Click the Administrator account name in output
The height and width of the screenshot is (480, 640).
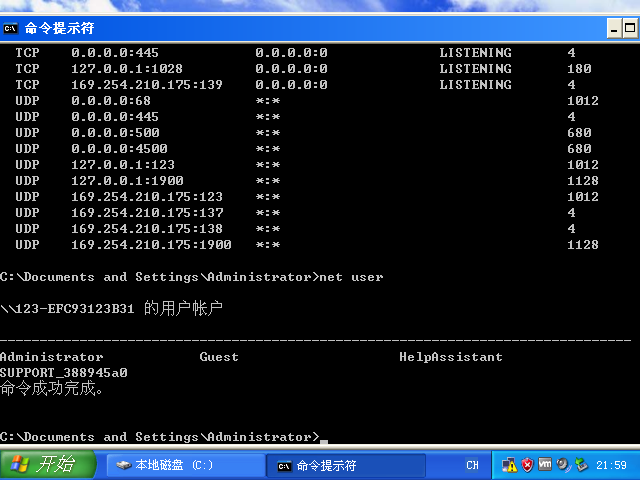pos(51,357)
